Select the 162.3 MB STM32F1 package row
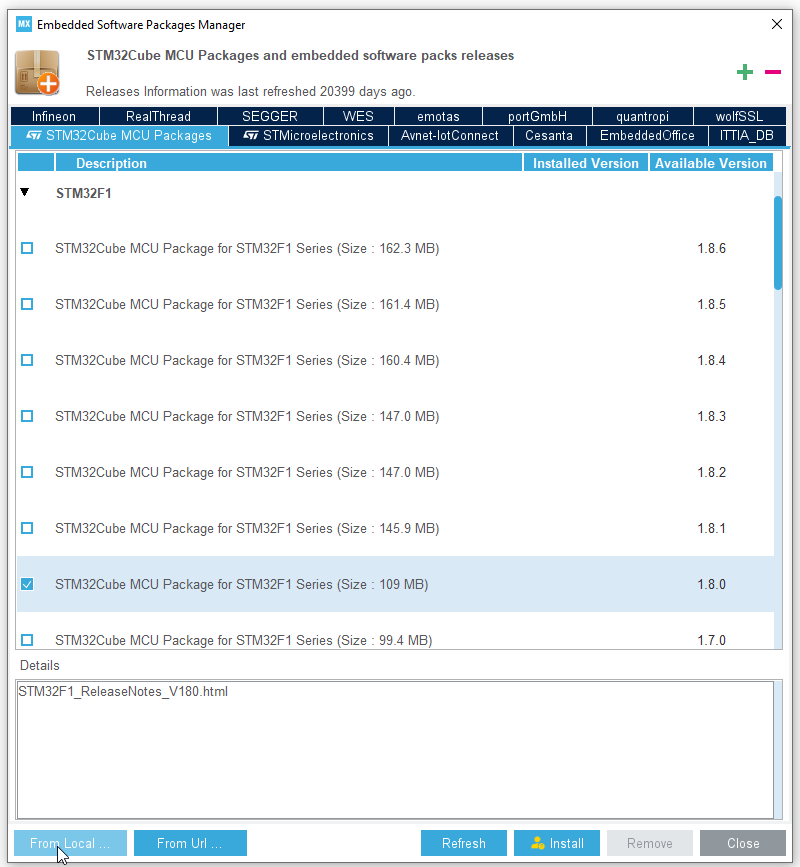 (395, 248)
